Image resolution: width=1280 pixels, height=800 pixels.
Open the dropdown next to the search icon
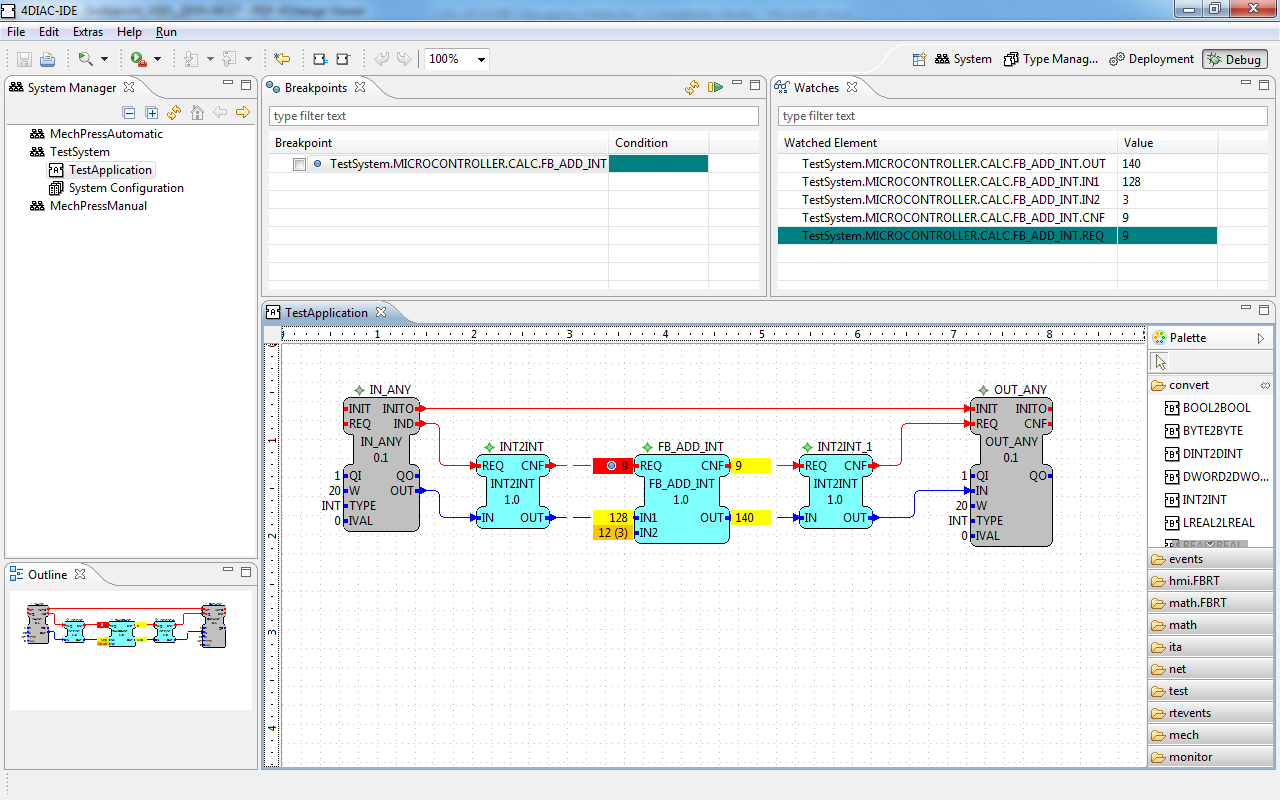pyautogui.click(x=103, y=59)
